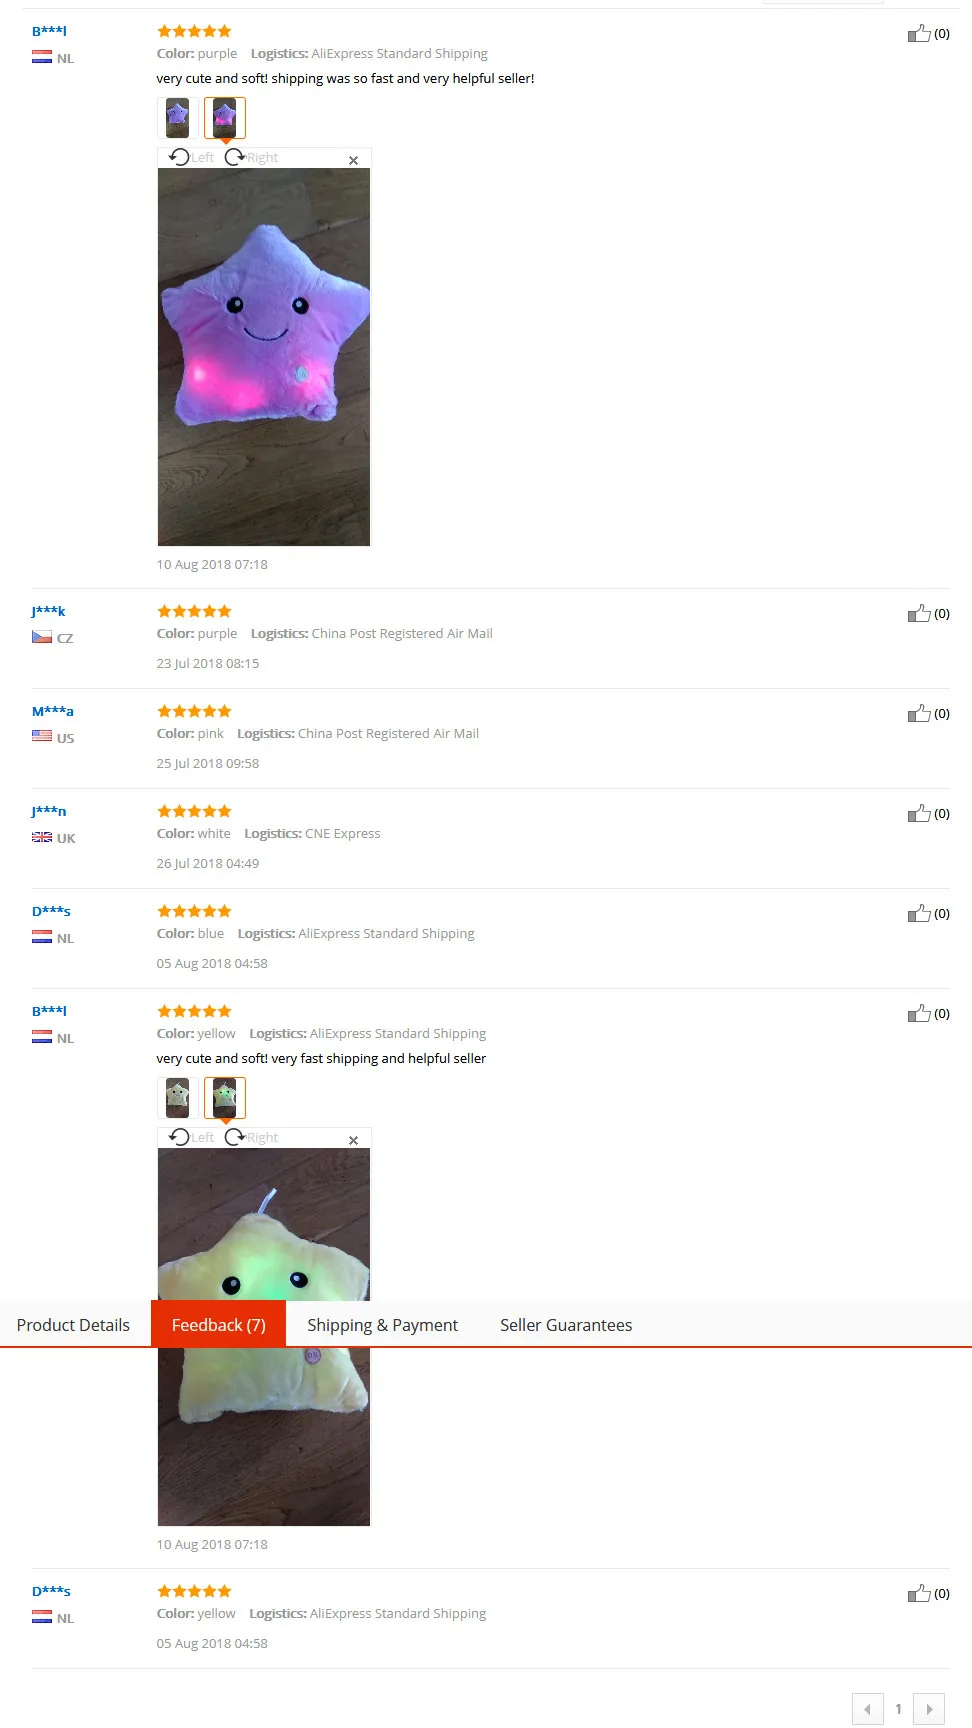Close the enlarged purple star photo
This screenshot has width=972, height=1728.
pos(353,160)
